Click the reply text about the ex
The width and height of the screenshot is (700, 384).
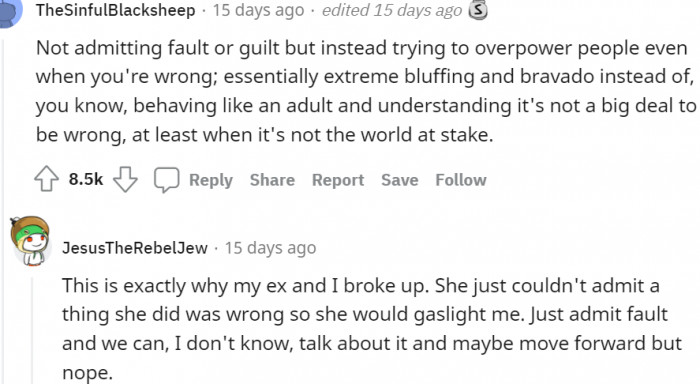point(372,329)
